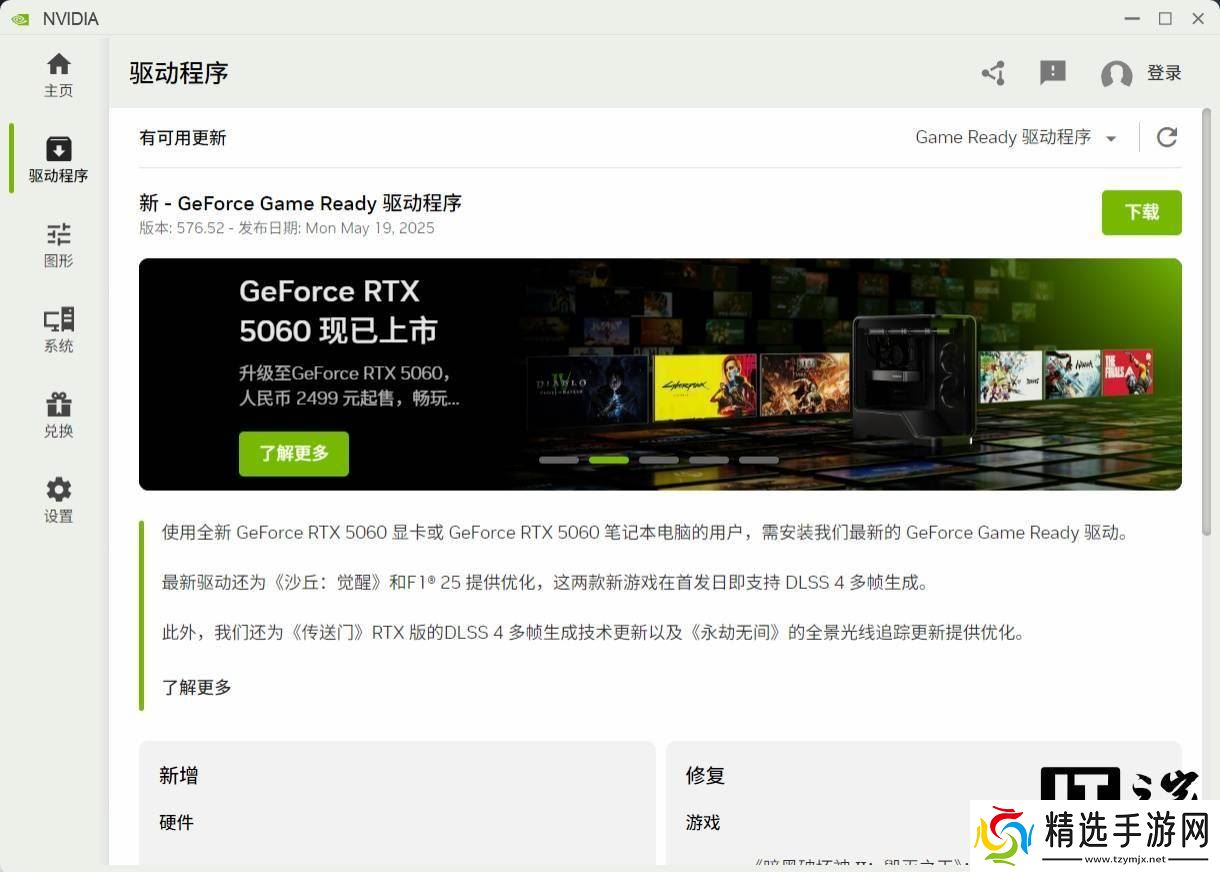Click the 了解更多 button on banner

pyautogui.click(x=294, y=453)
